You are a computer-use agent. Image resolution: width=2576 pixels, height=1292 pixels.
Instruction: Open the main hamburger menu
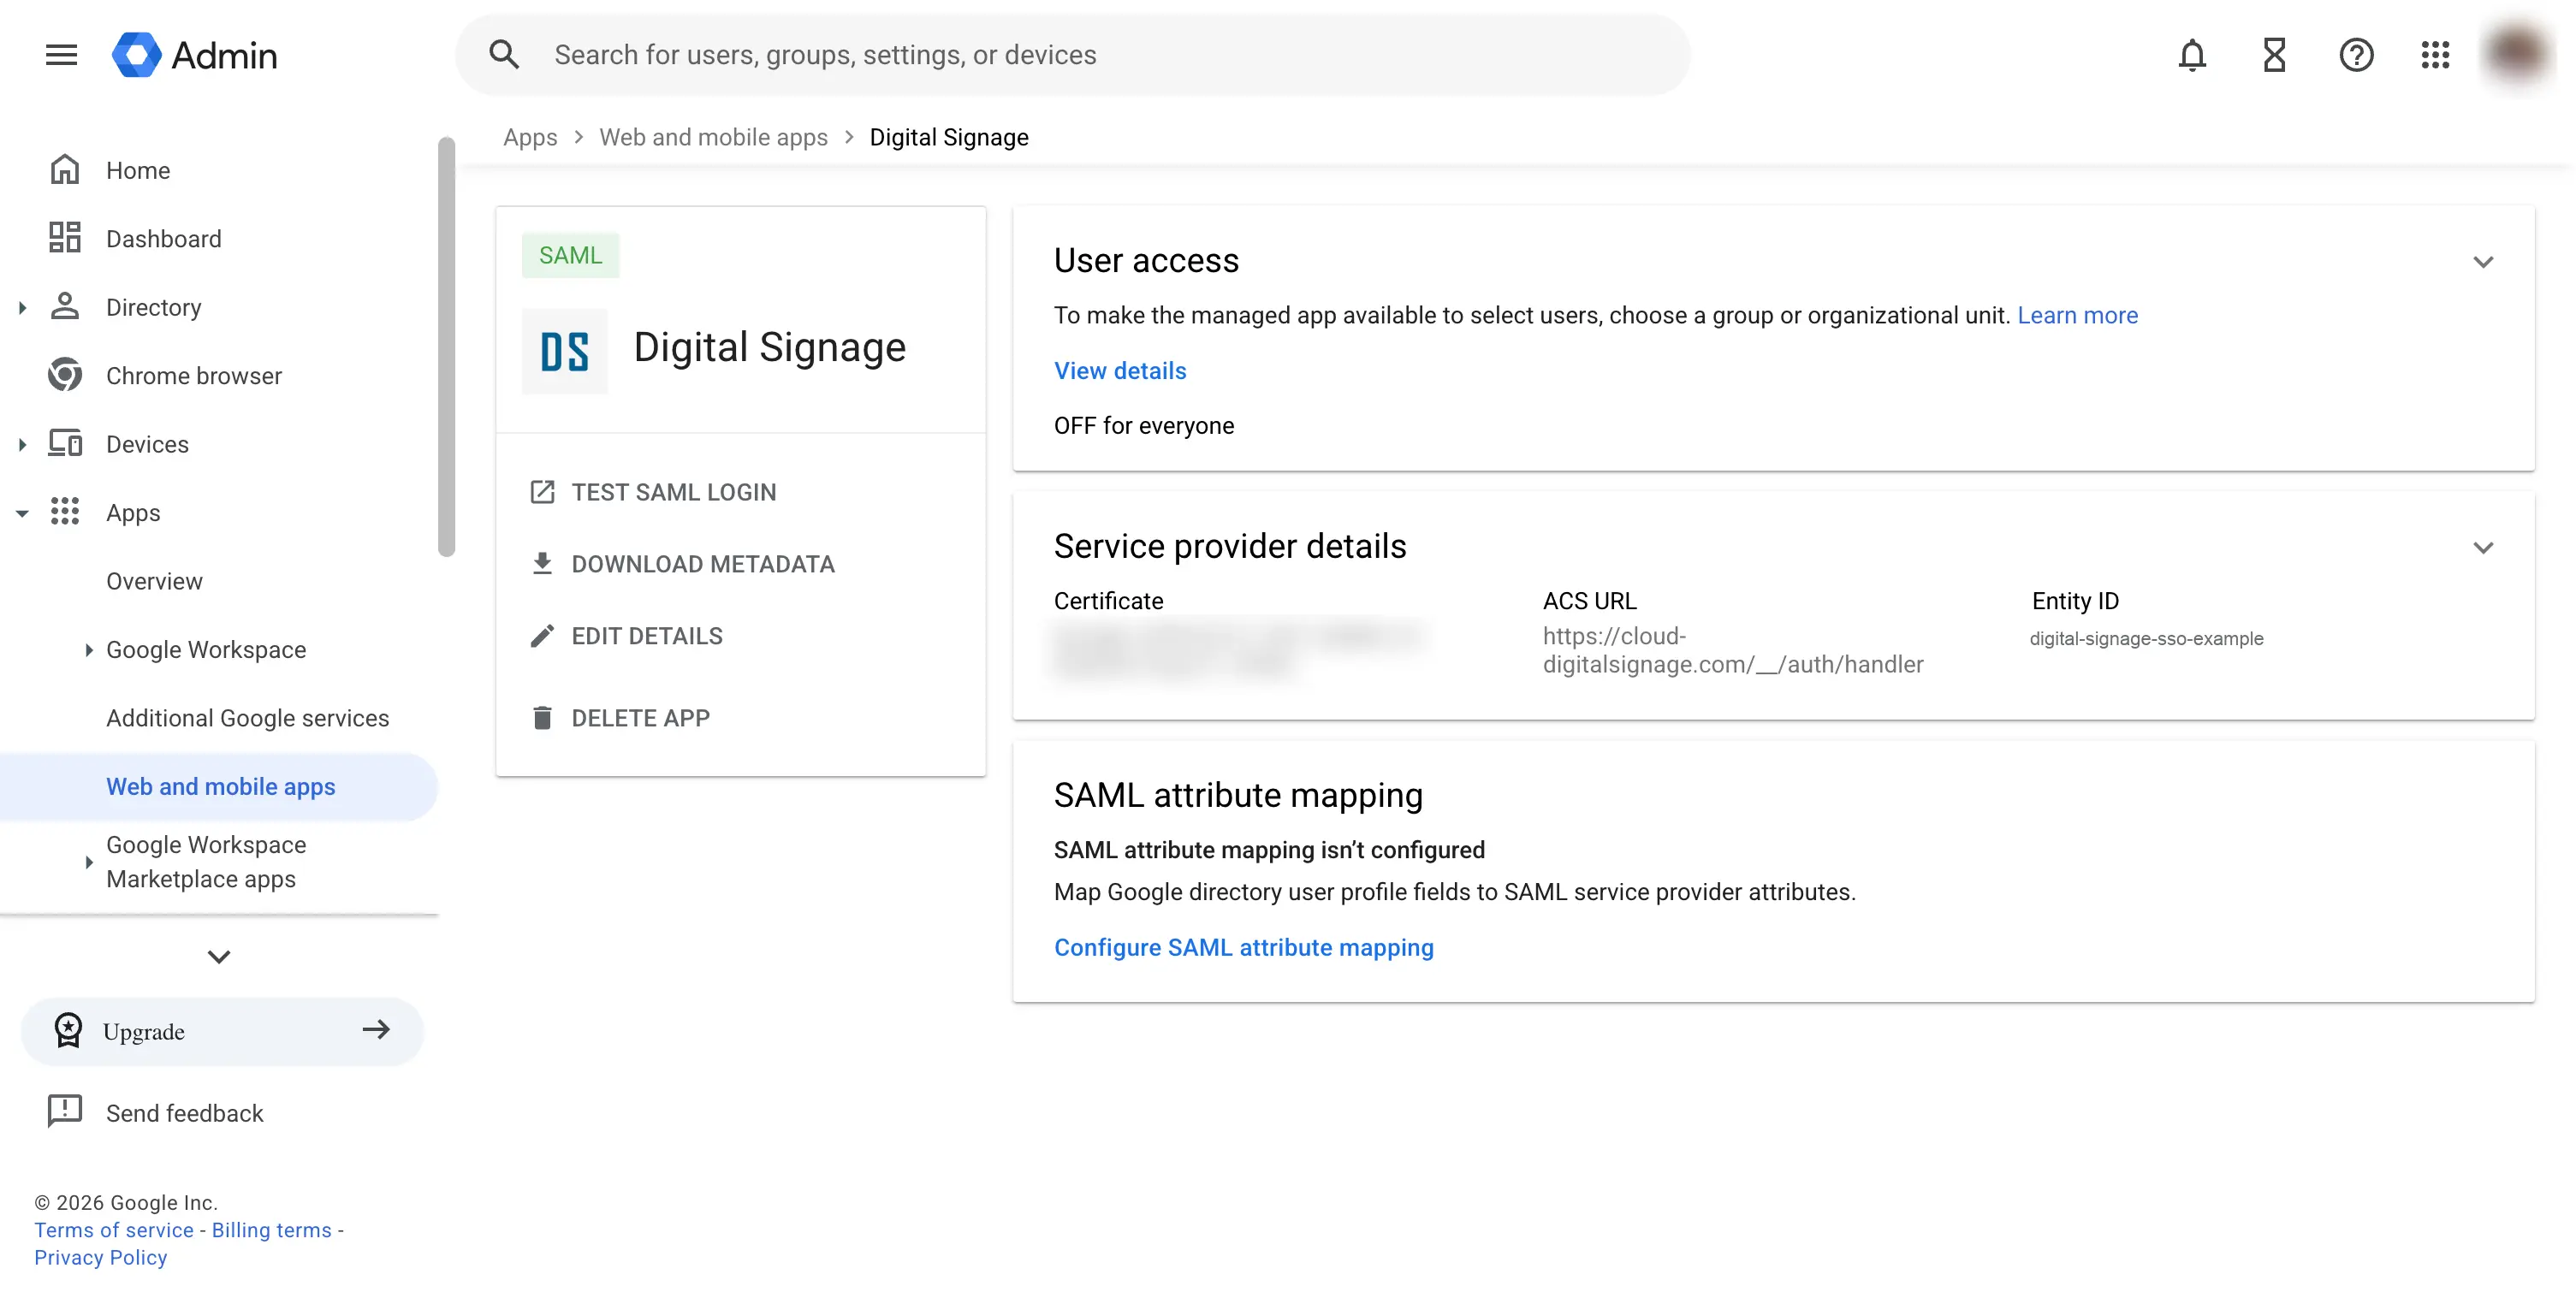click(61, 55)
